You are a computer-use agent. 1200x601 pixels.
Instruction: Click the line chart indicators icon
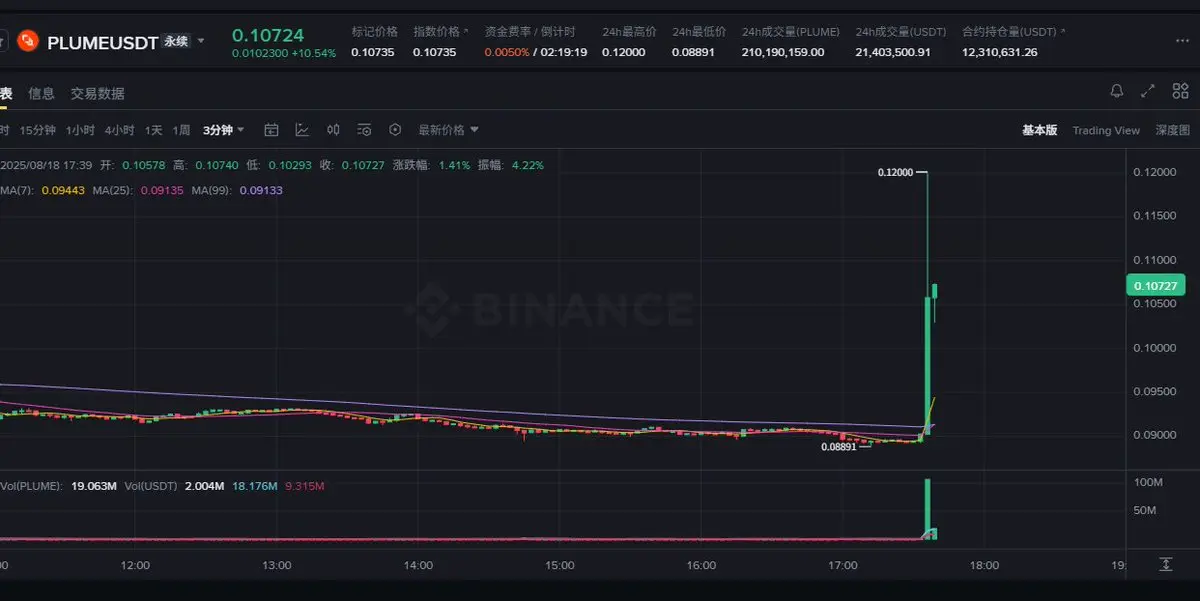(x=302, y=130)
